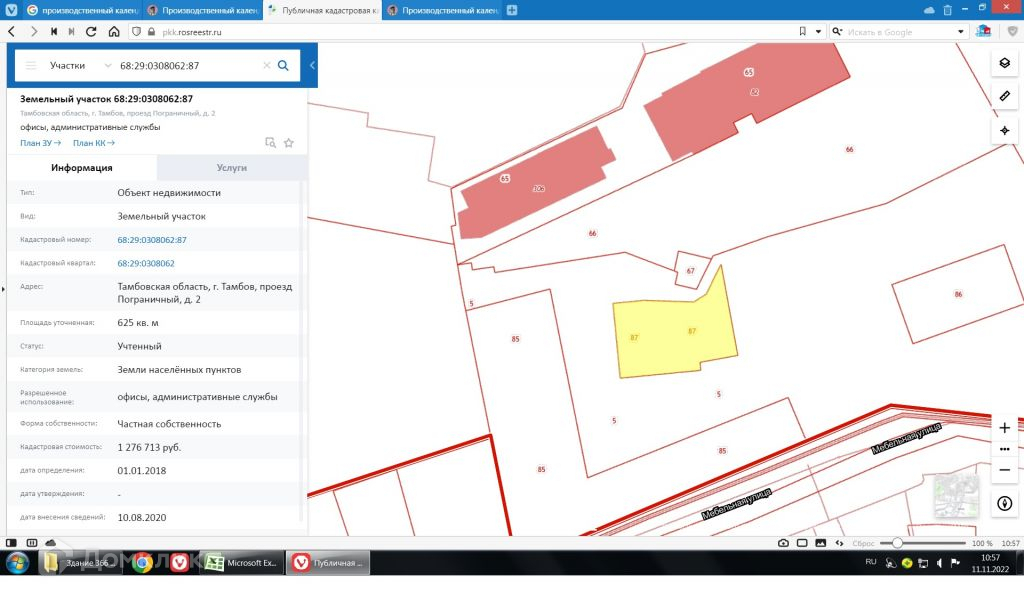Open the bookmark dropdown arrow

click(818, 31)
